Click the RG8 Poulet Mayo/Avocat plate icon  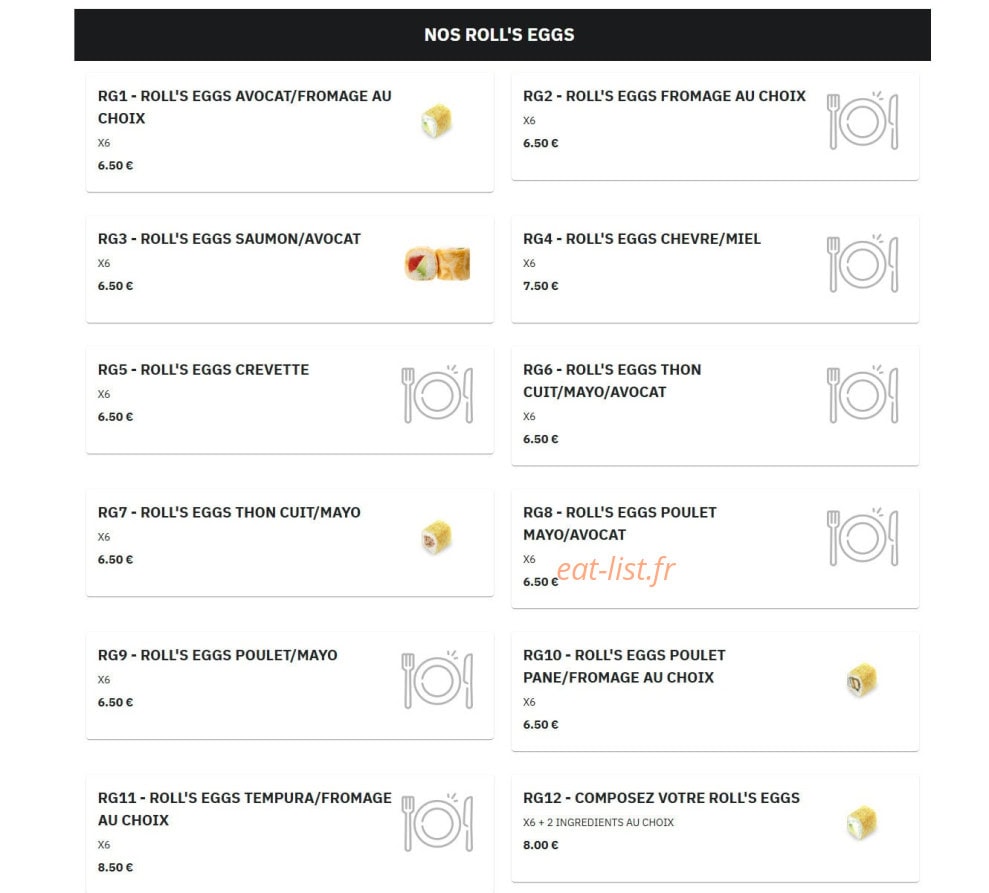tap(862, 537)
